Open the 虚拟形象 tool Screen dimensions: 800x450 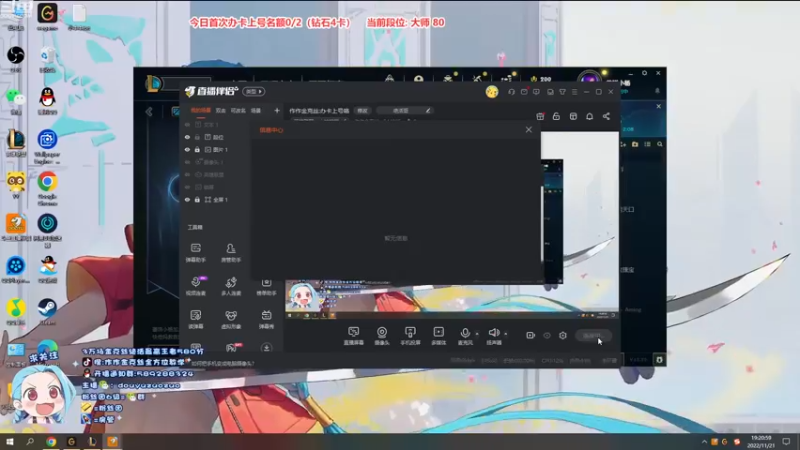pyautogui.click(x=231, y=319)
